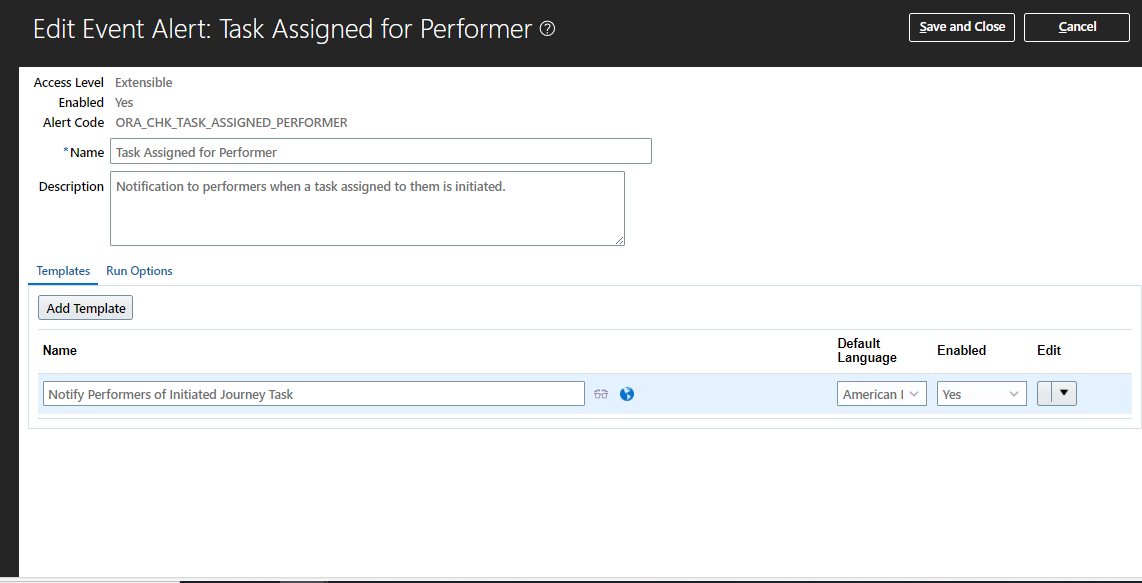1142x583 pixels.
Task: Click the Name column header
Action: (59, 350)
